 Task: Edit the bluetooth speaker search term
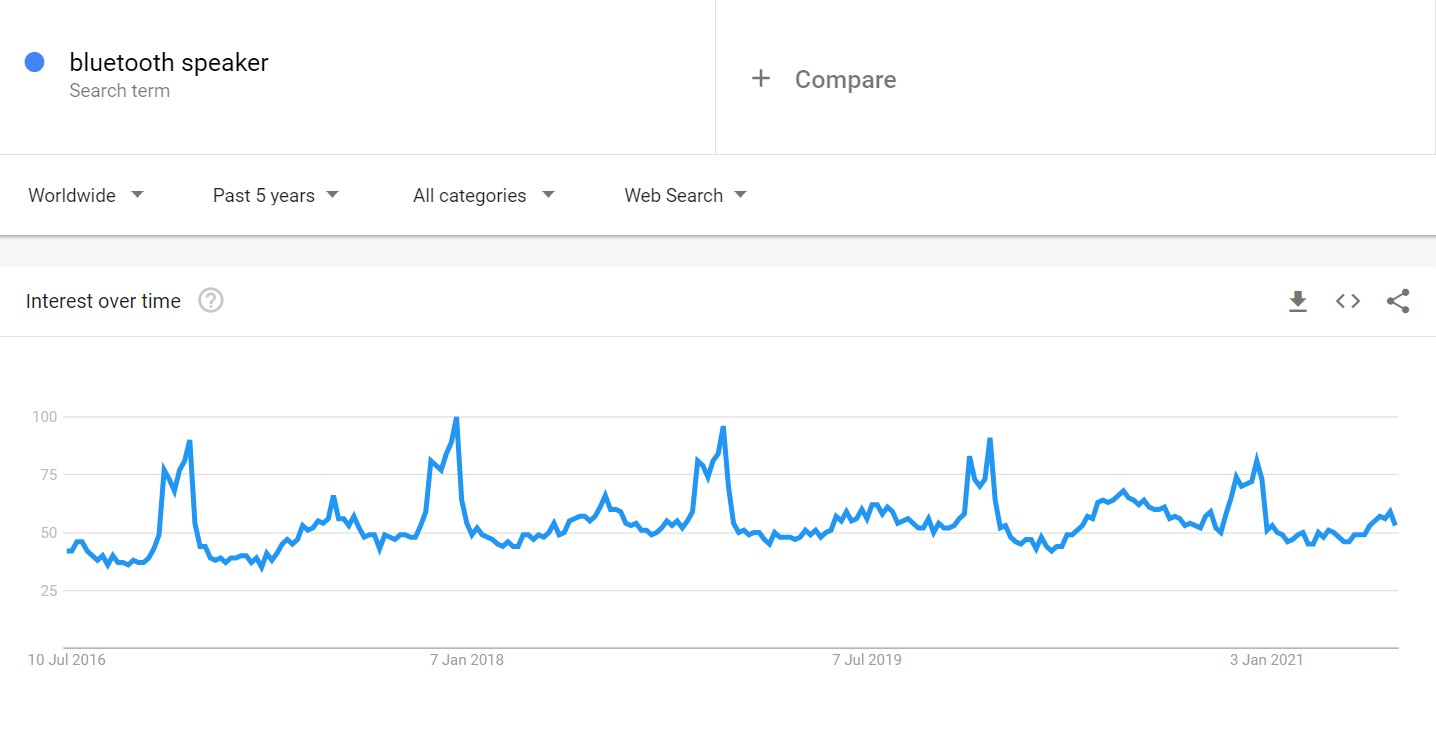coord(169,62)
